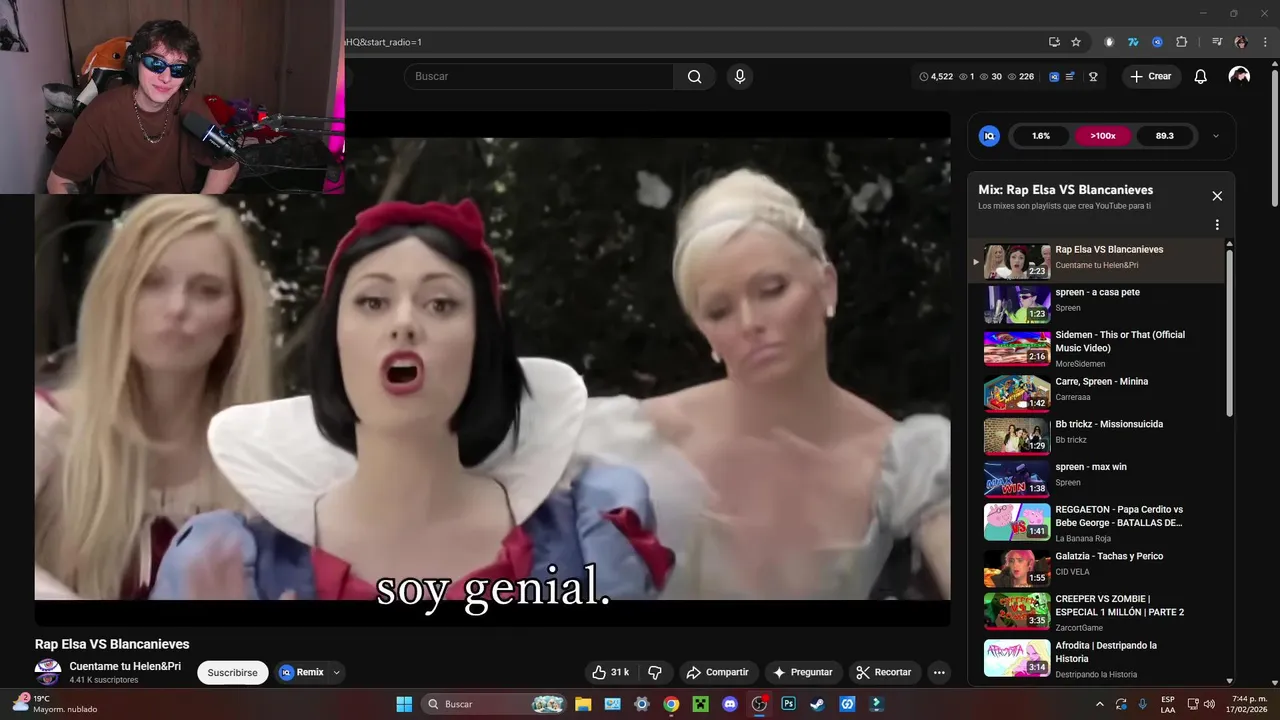Image resolution: width=1280 pixels, height=720 pixels.
Task: Open Chrome media controls icon
Action: [1217, 42]
